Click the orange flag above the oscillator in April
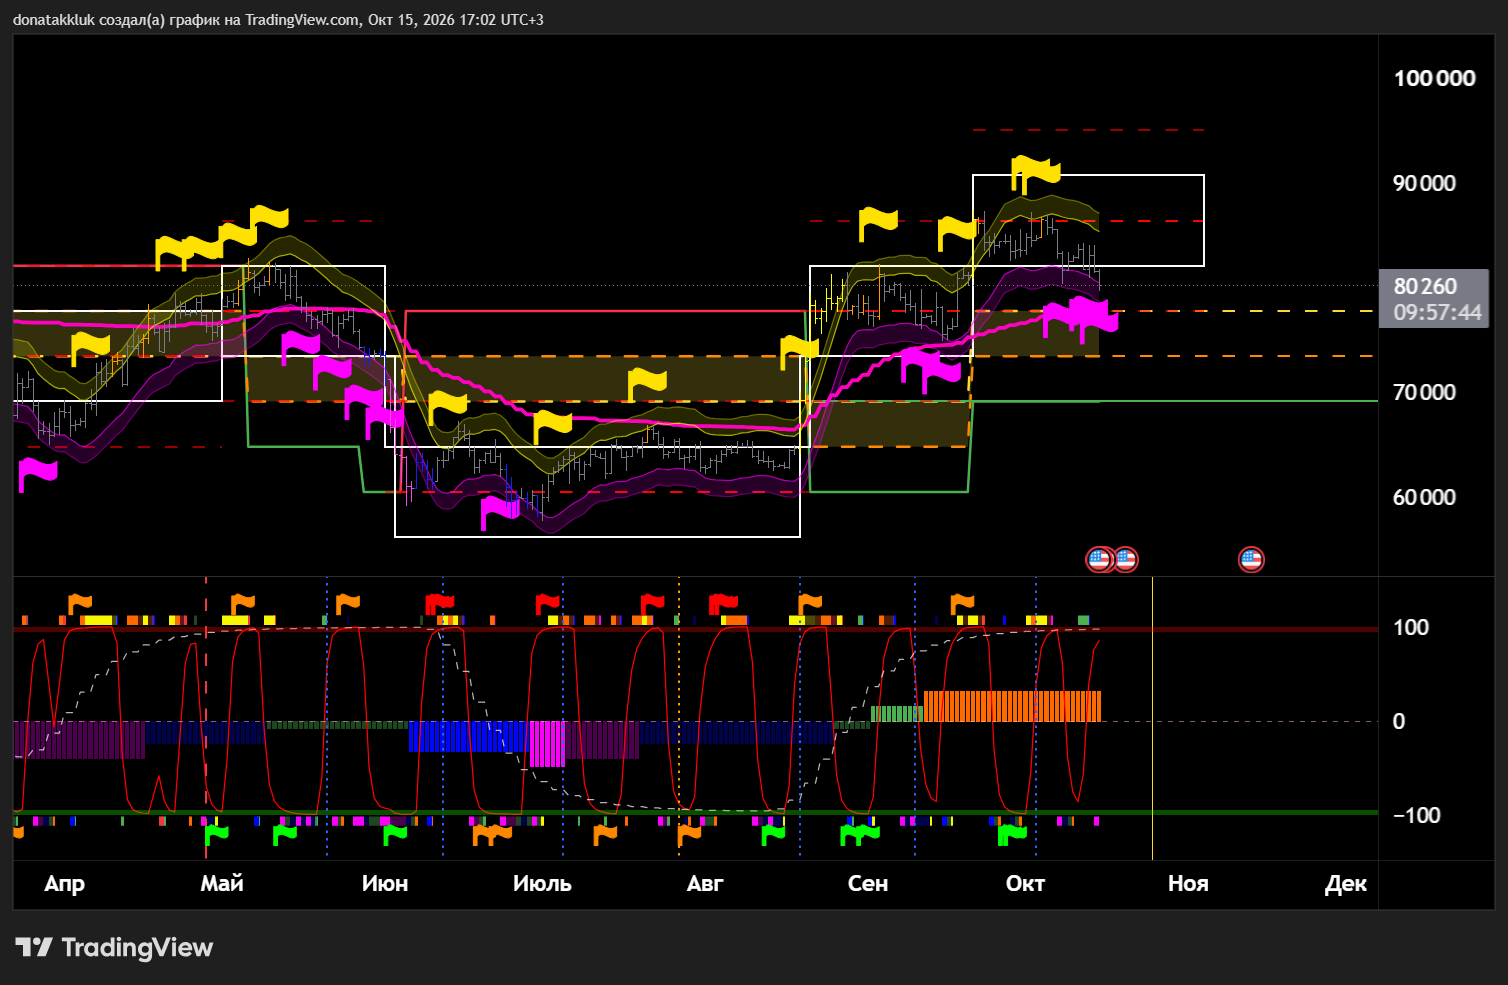The width and height of the screenshot is (1508, 985). pos(79,604)
